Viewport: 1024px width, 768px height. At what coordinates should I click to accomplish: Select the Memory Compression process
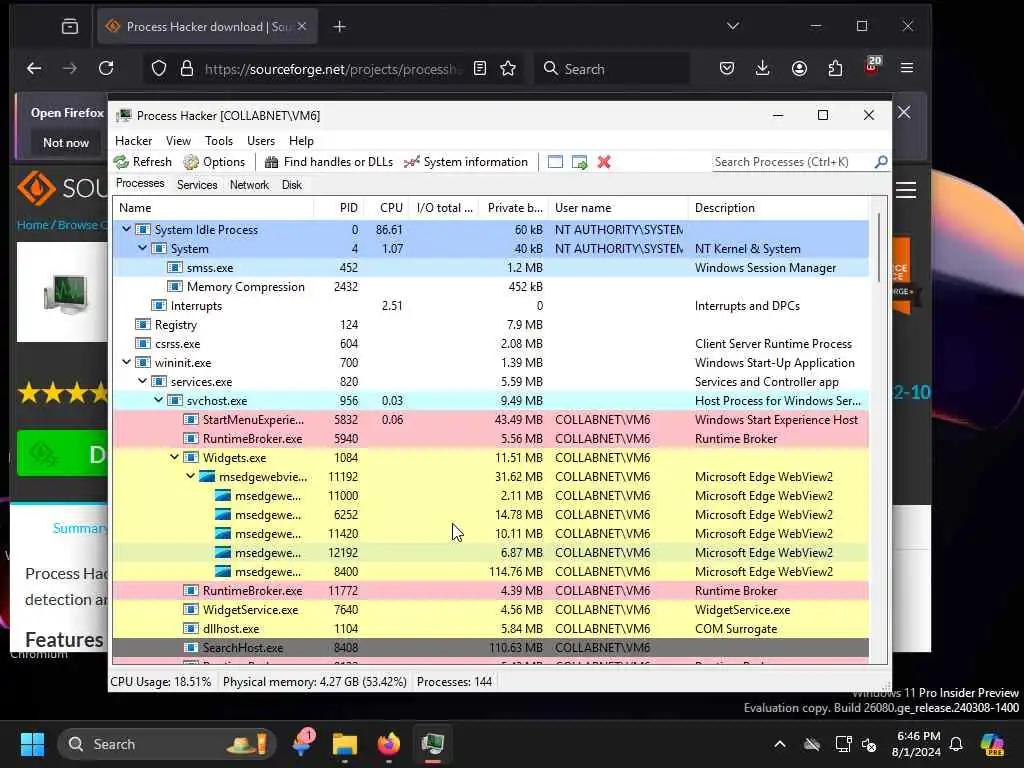point(491,287)
